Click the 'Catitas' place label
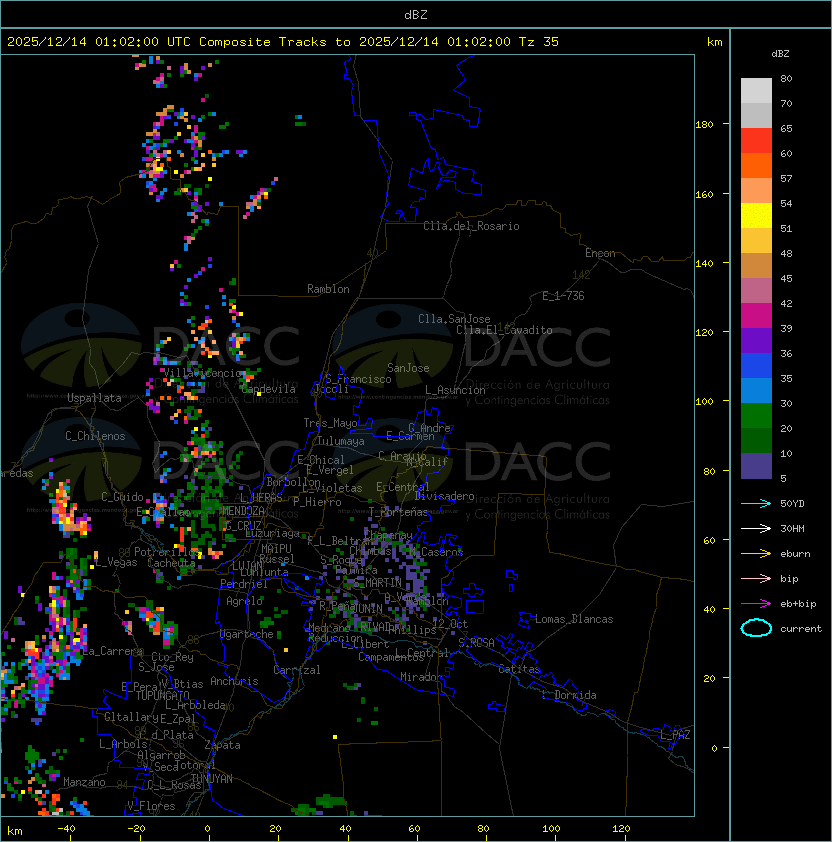 (x=519, y=669)
